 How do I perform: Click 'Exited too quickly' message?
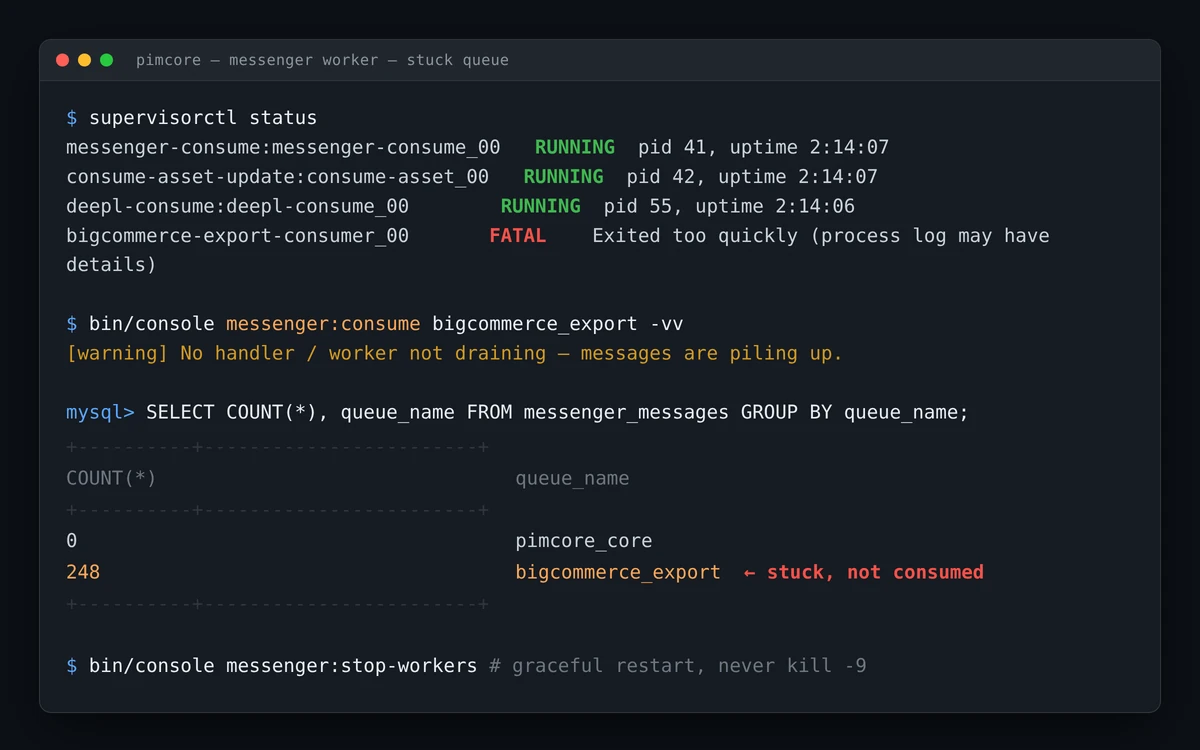(695, 236)
